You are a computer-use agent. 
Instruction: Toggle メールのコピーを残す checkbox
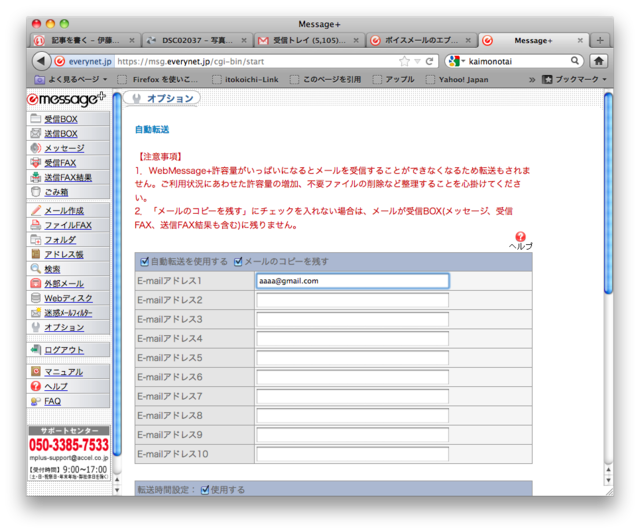[238, 262]
